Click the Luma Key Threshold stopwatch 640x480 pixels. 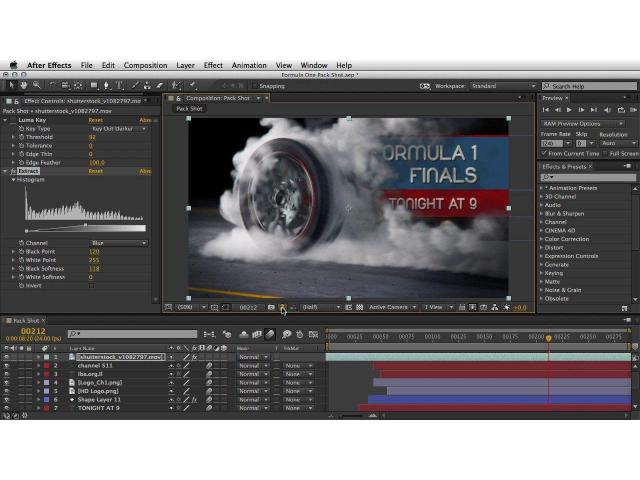click(21, 137)
